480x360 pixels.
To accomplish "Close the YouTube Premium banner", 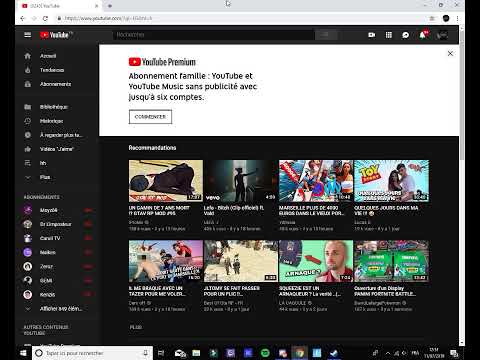I will pyautogui.click(x=450, y=53).
